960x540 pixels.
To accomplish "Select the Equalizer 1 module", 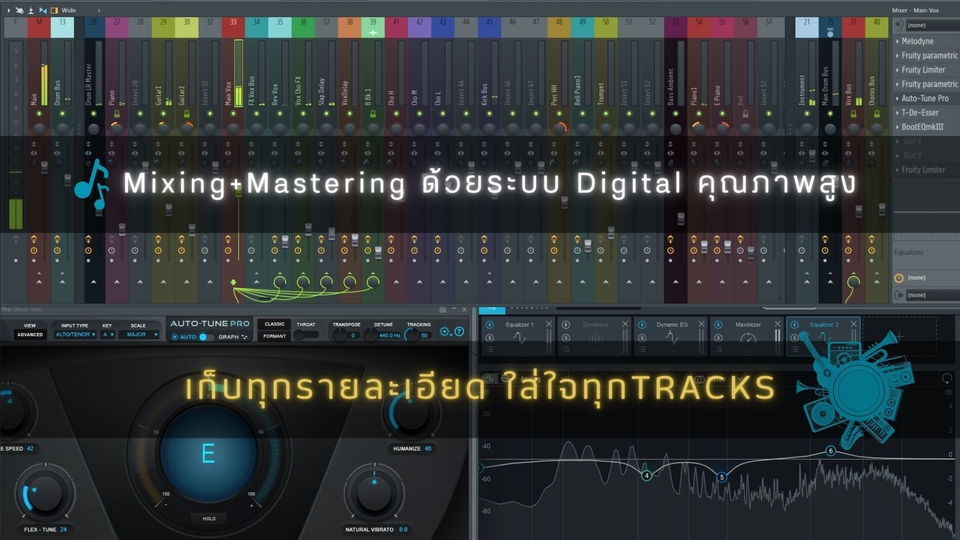I will click(x=519, y=336).
